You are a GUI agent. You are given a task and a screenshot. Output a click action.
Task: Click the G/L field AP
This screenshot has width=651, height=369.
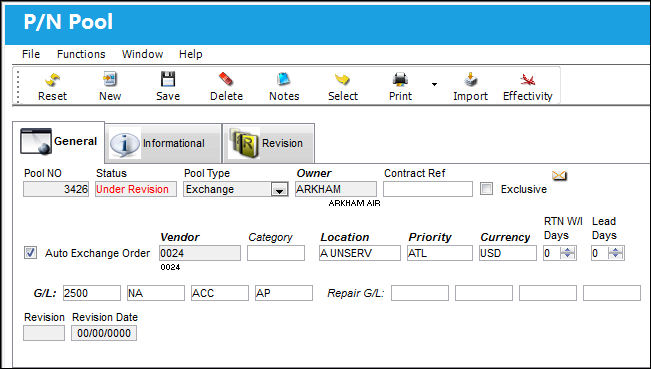coord(284,293)
